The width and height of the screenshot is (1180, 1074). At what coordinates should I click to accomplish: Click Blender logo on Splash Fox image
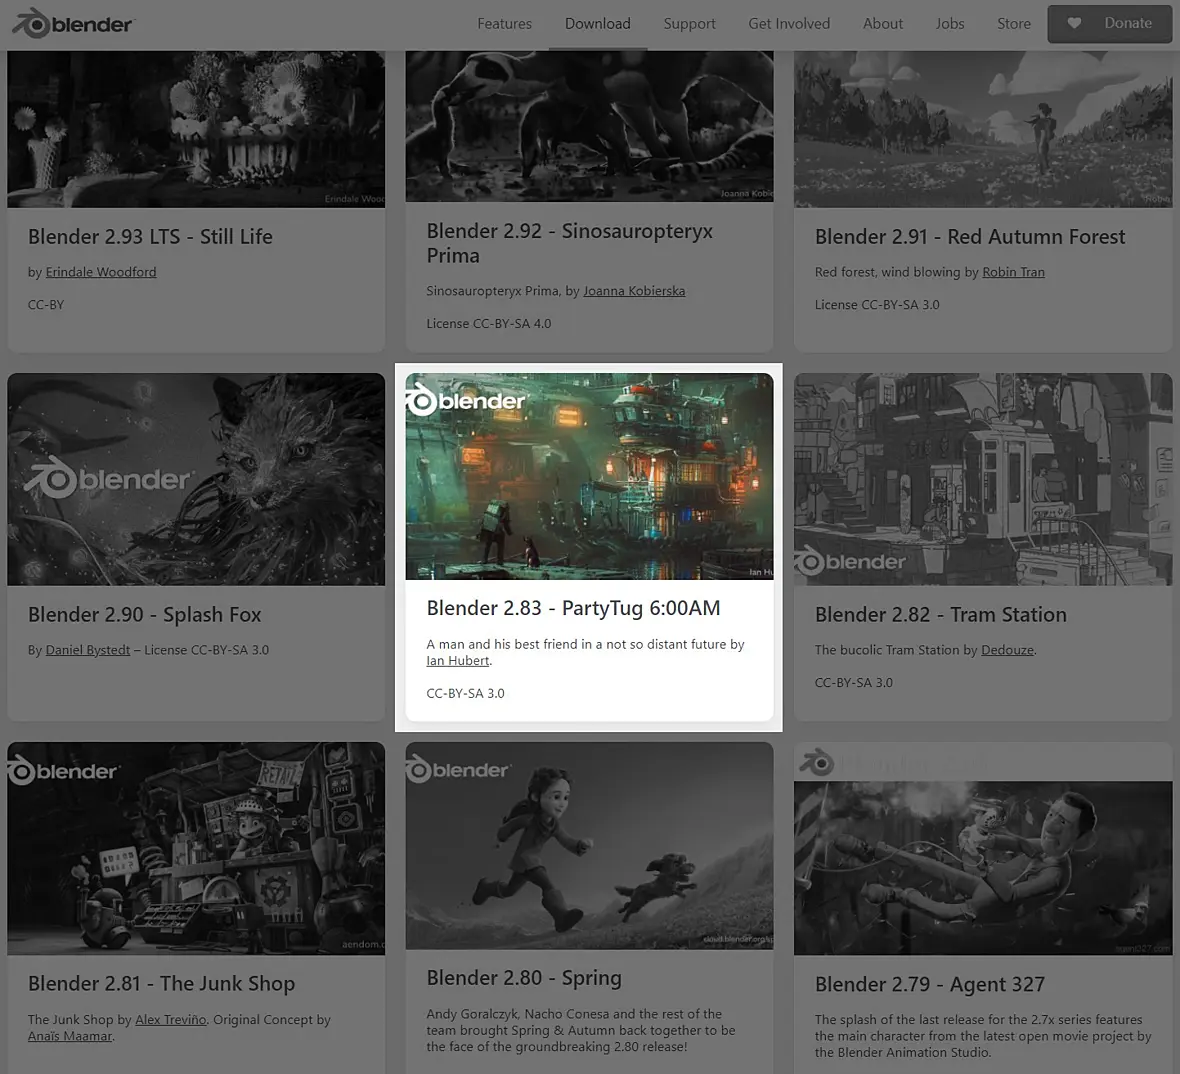[108, 479]
